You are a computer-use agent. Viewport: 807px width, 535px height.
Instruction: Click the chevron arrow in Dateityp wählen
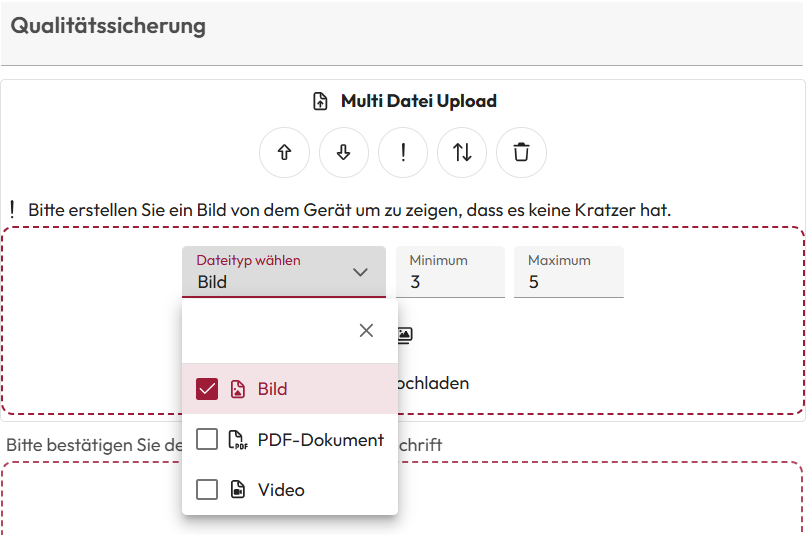[361, 272]
